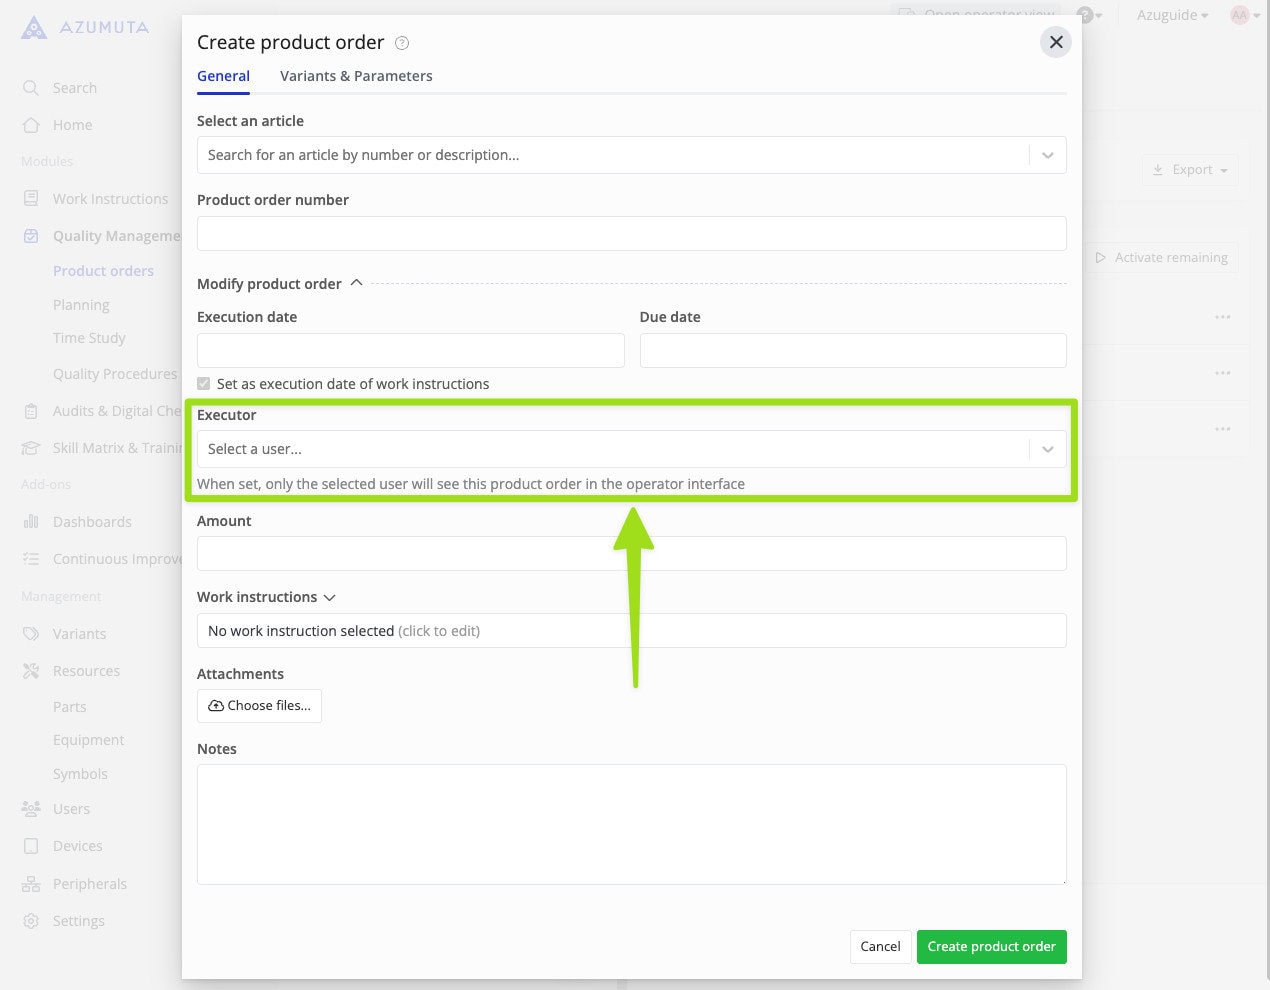
Task: Select the Quality Management module icon
Action: click(31, 235)
